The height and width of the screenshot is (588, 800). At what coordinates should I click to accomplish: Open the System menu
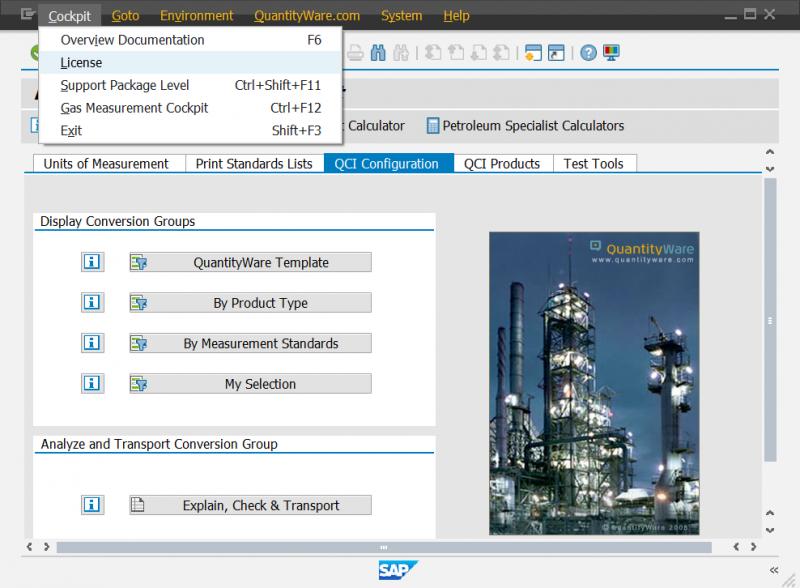pos(402,16)
